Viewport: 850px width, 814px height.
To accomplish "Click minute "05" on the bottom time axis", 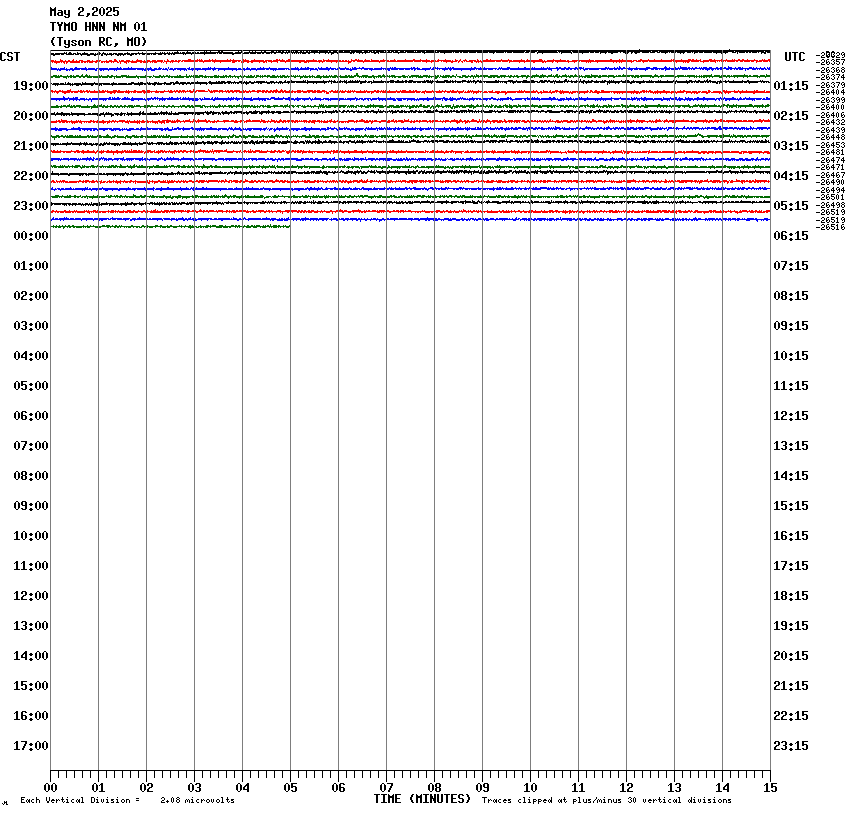I will pyautogui.click(x=290, y=788).
